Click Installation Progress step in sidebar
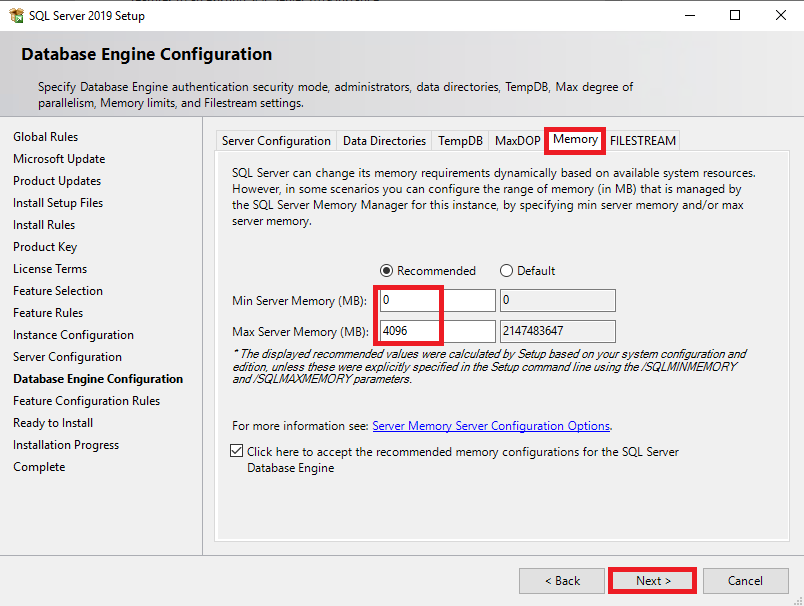The width and height of the screenshot is (804, 606). pos(66,445)
